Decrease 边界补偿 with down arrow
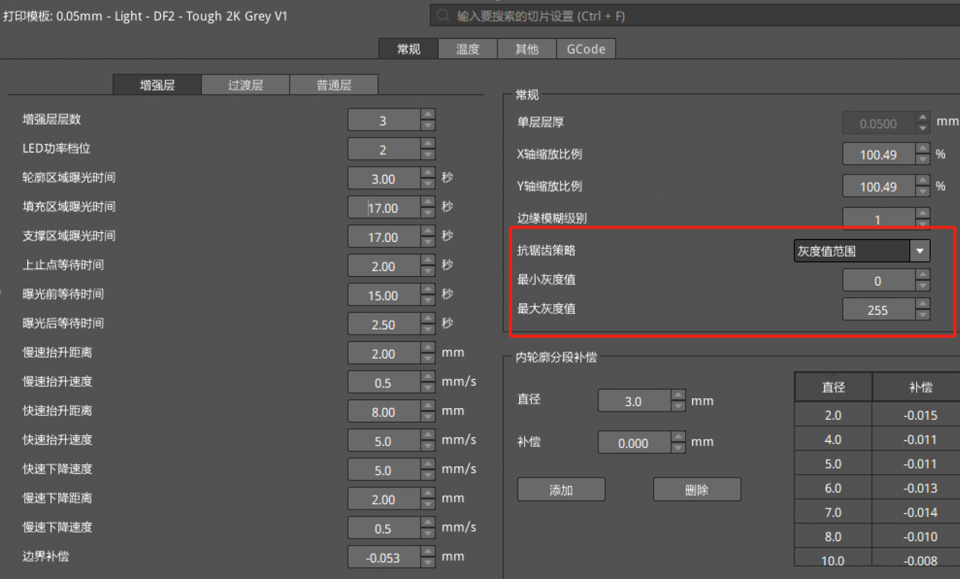 428,563
